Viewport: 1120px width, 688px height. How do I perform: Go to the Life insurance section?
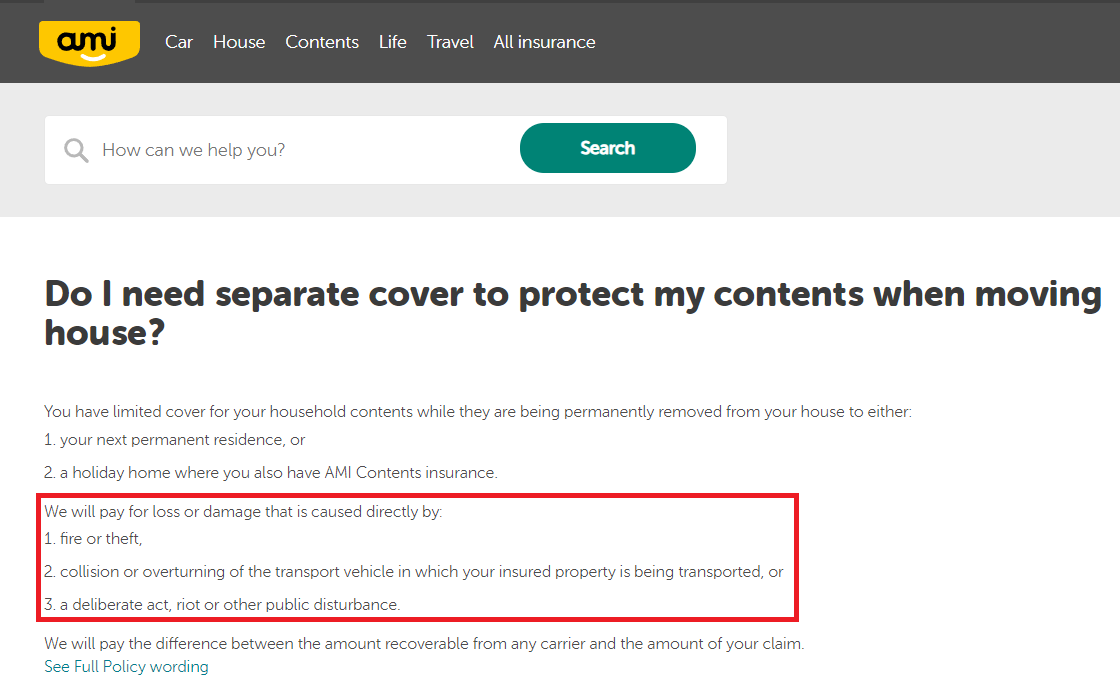tap(393, 42)
